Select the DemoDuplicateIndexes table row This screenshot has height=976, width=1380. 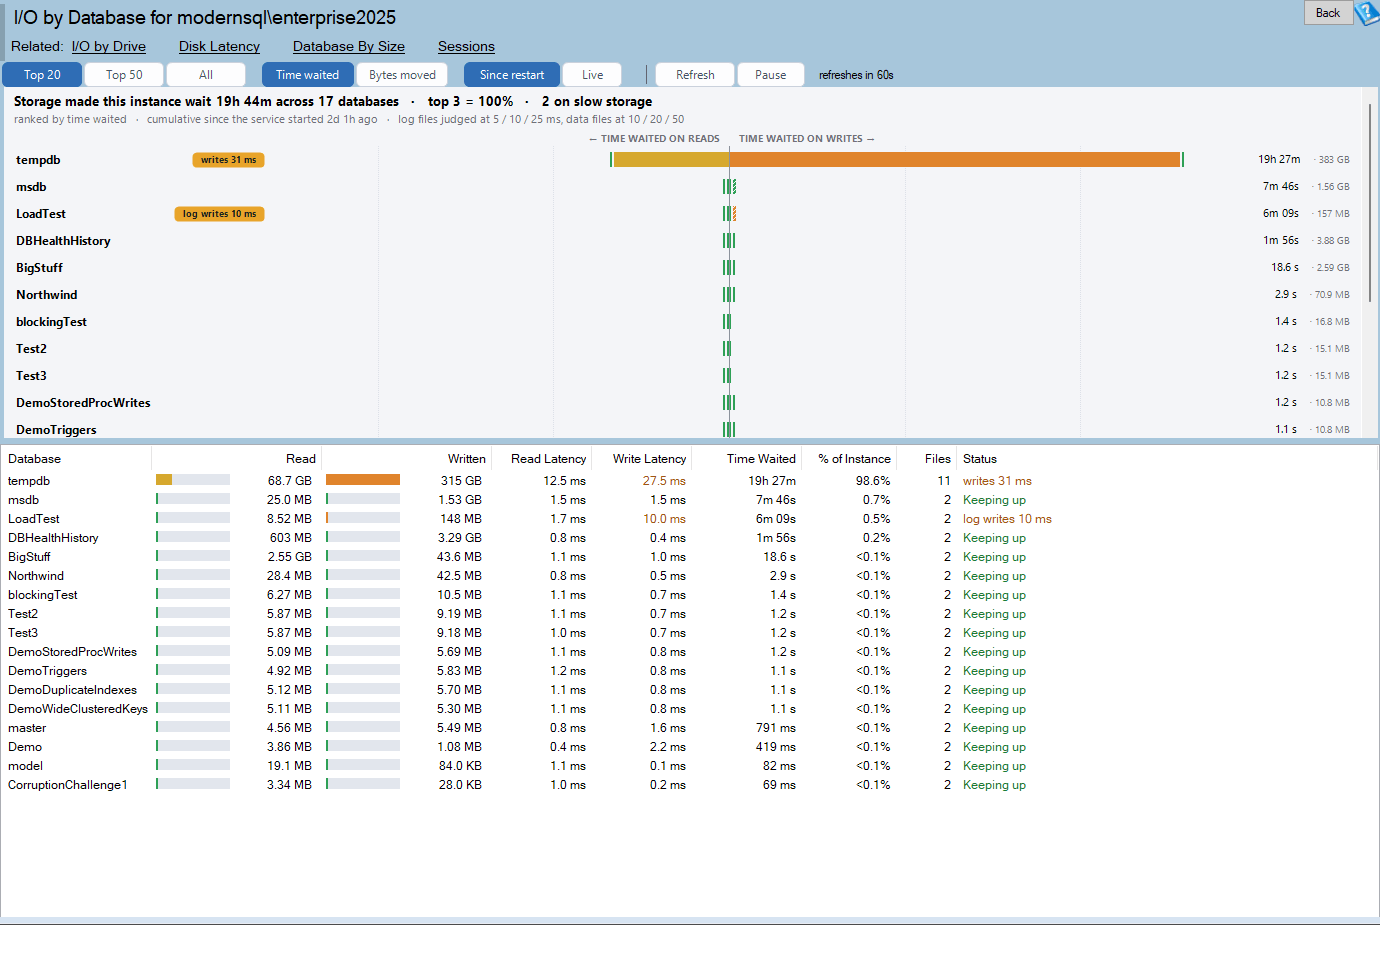pos(689,690)
